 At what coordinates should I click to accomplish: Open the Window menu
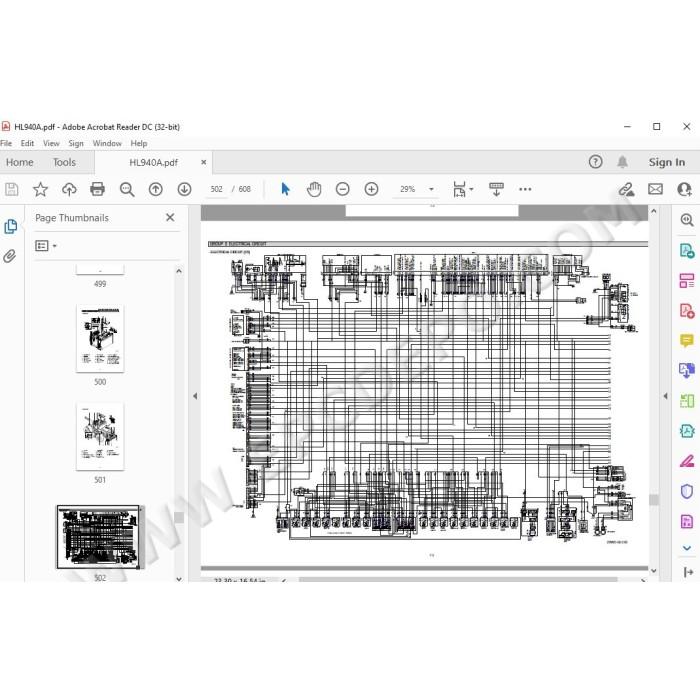(x=107, y=143)
